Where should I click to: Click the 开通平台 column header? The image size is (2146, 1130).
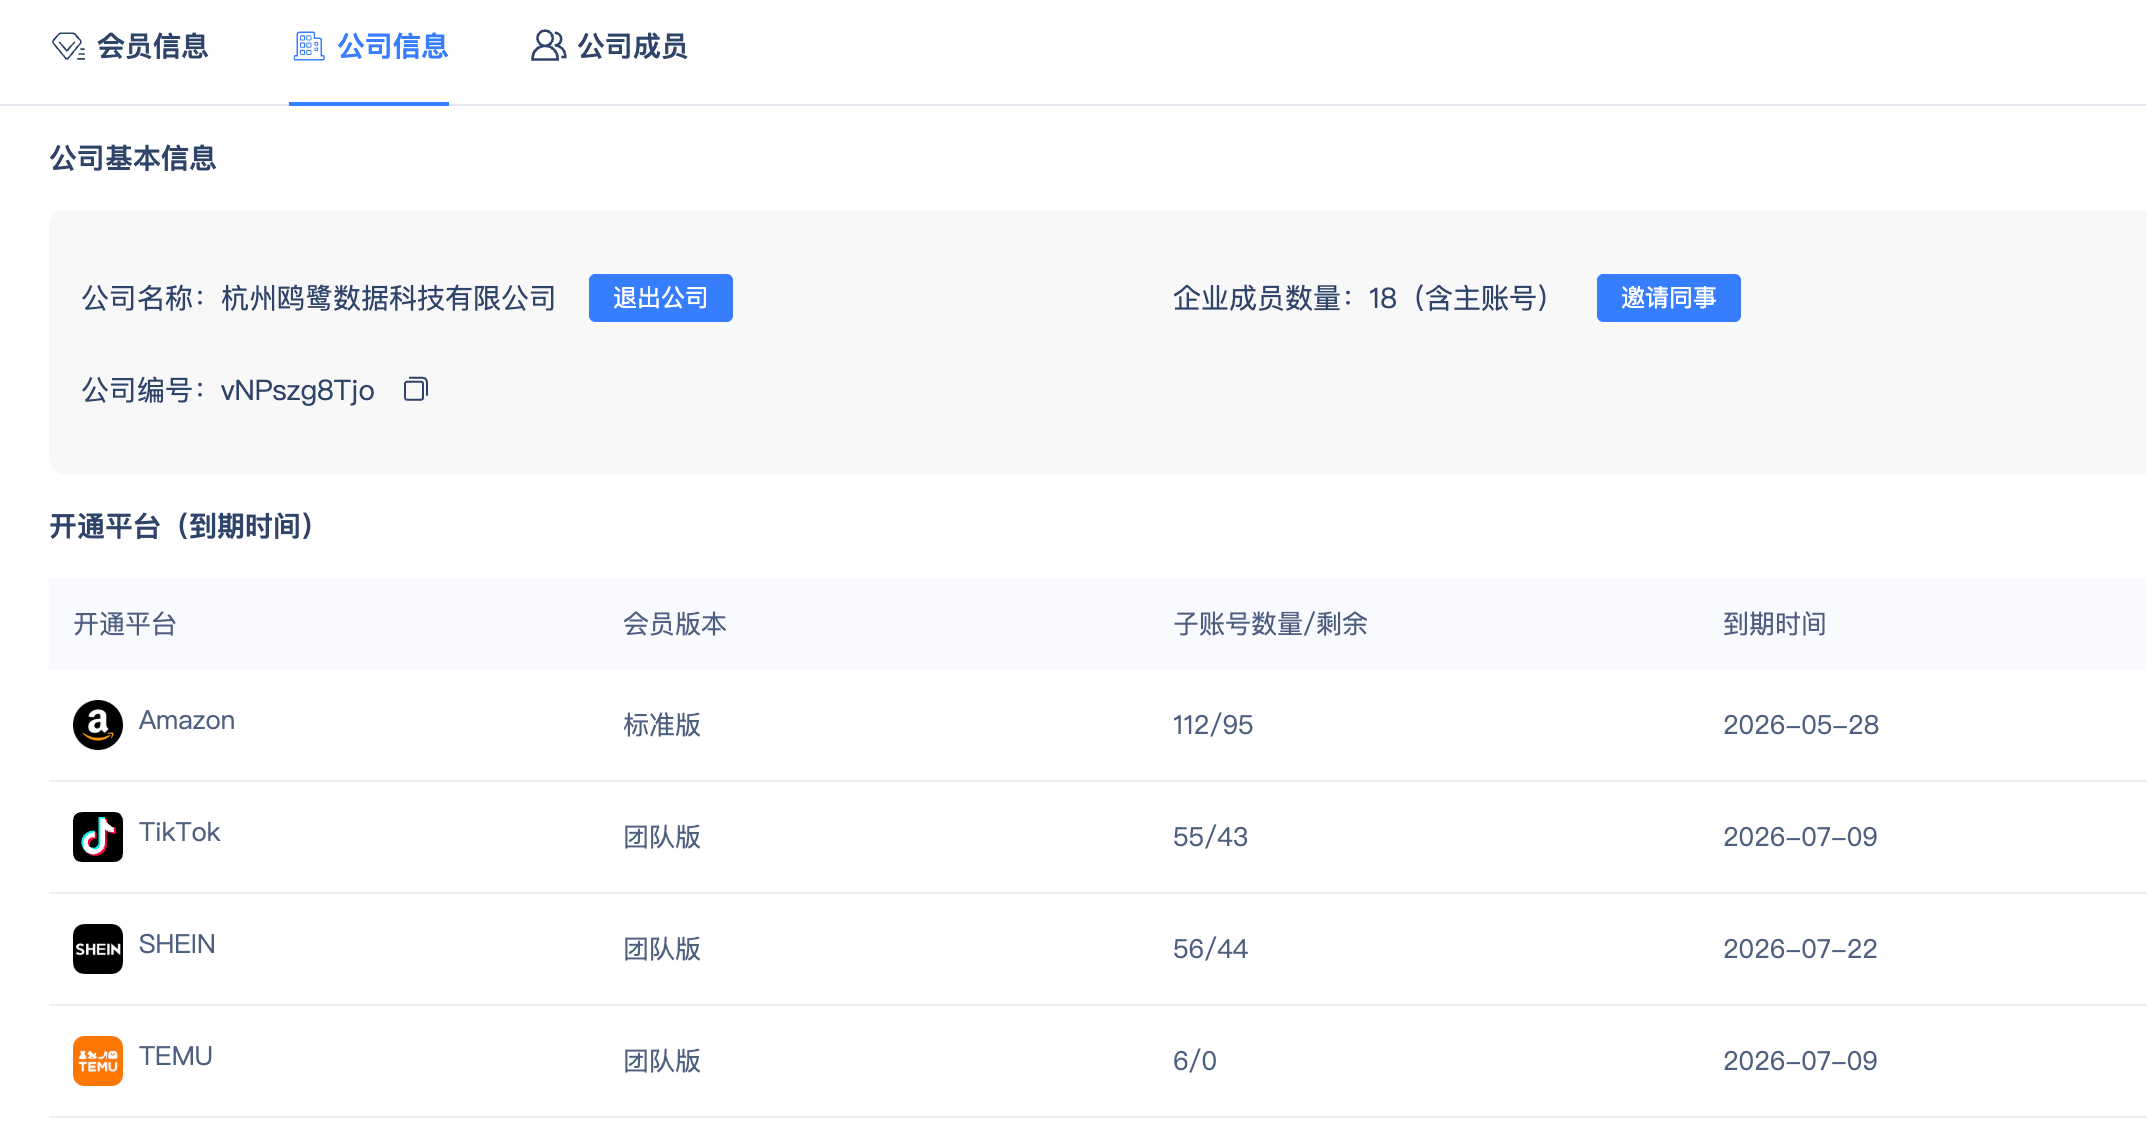(x=125, y=624)
